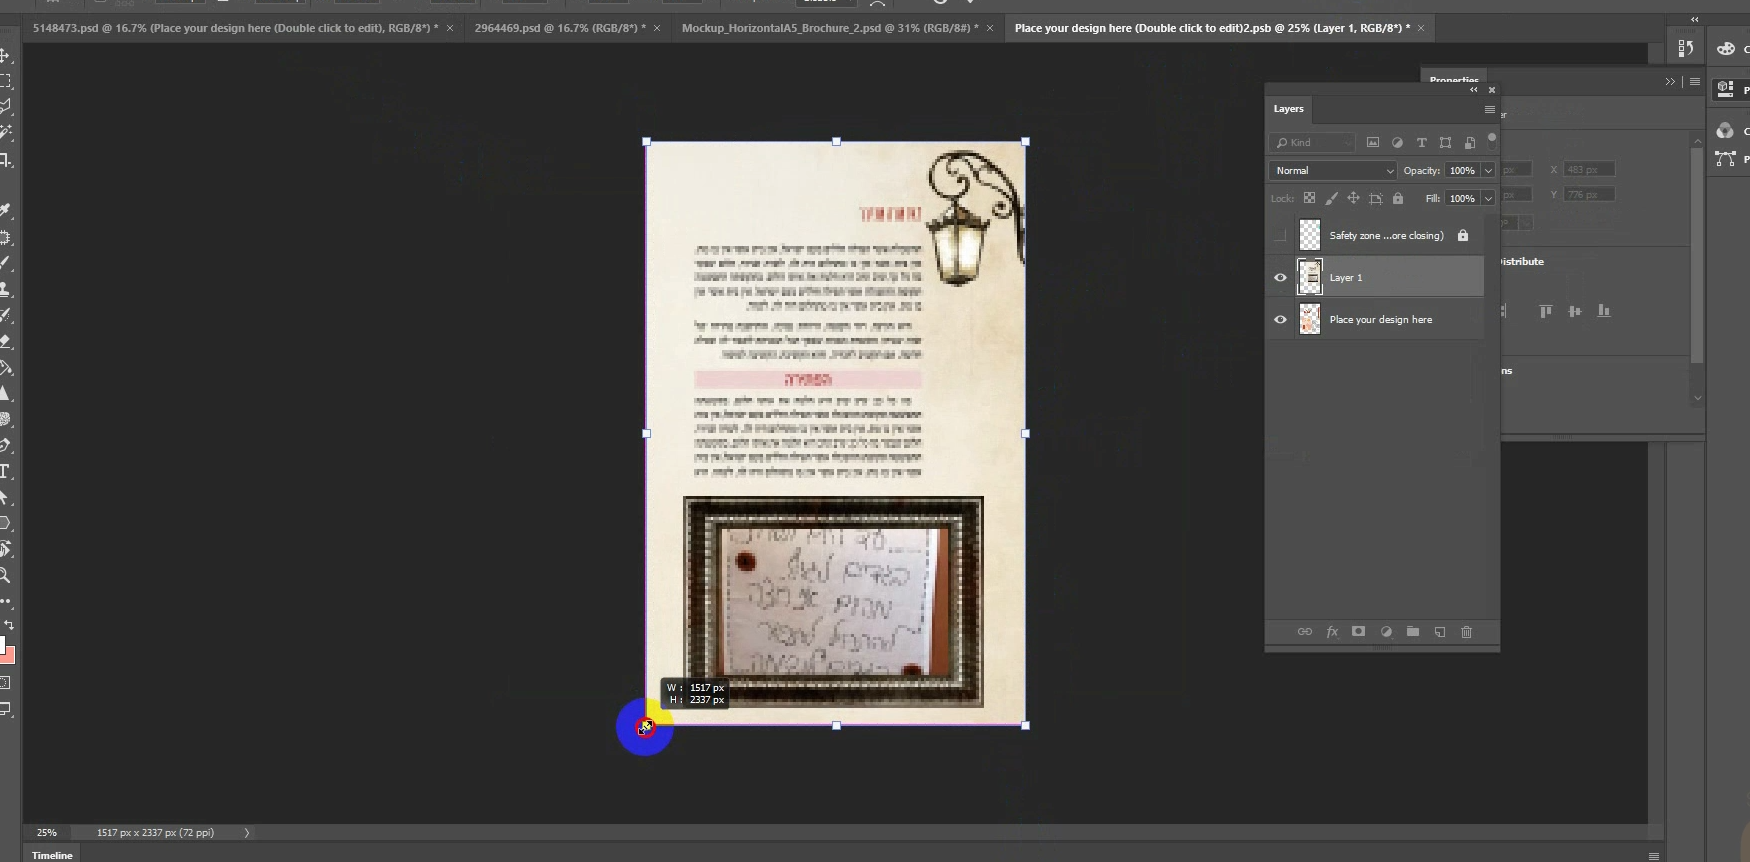Viewport: 1750px width, 862px height.
Task: Click the lock all icon in Lock row
Action: (1398, 199)
